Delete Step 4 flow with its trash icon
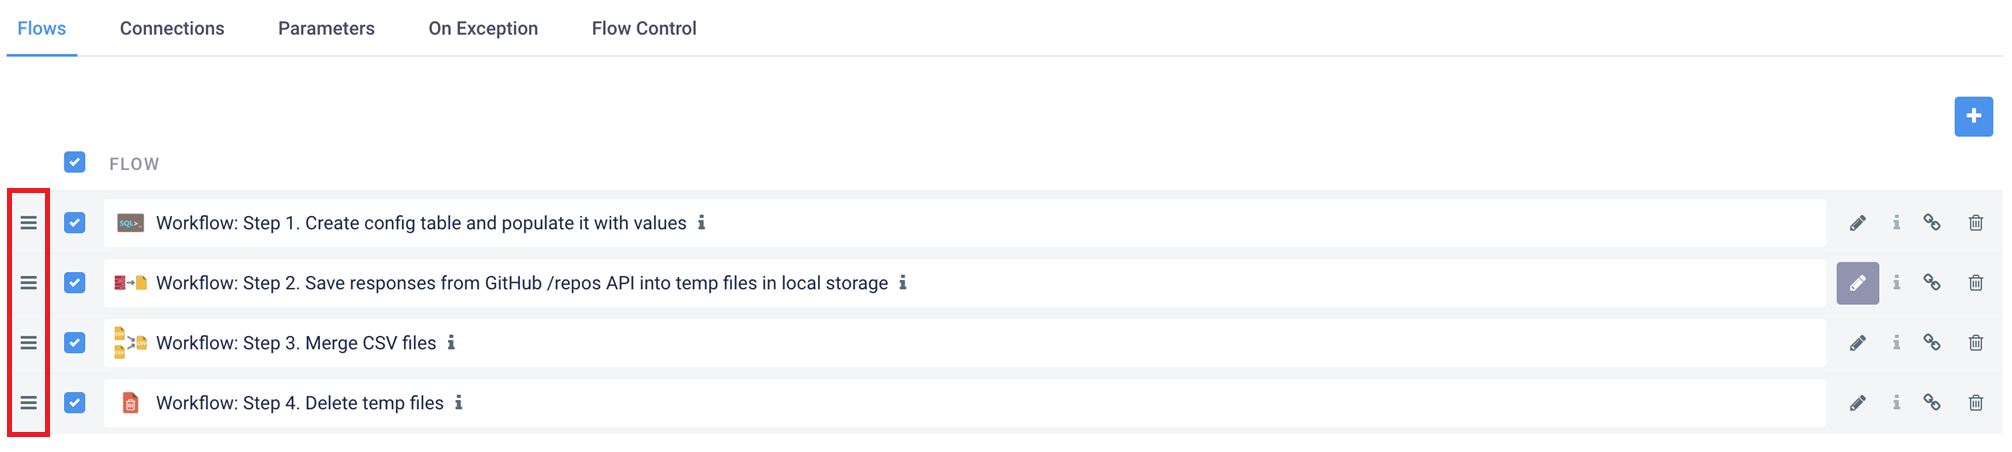The image size is (2012, 452). [x=1975, y=403]
